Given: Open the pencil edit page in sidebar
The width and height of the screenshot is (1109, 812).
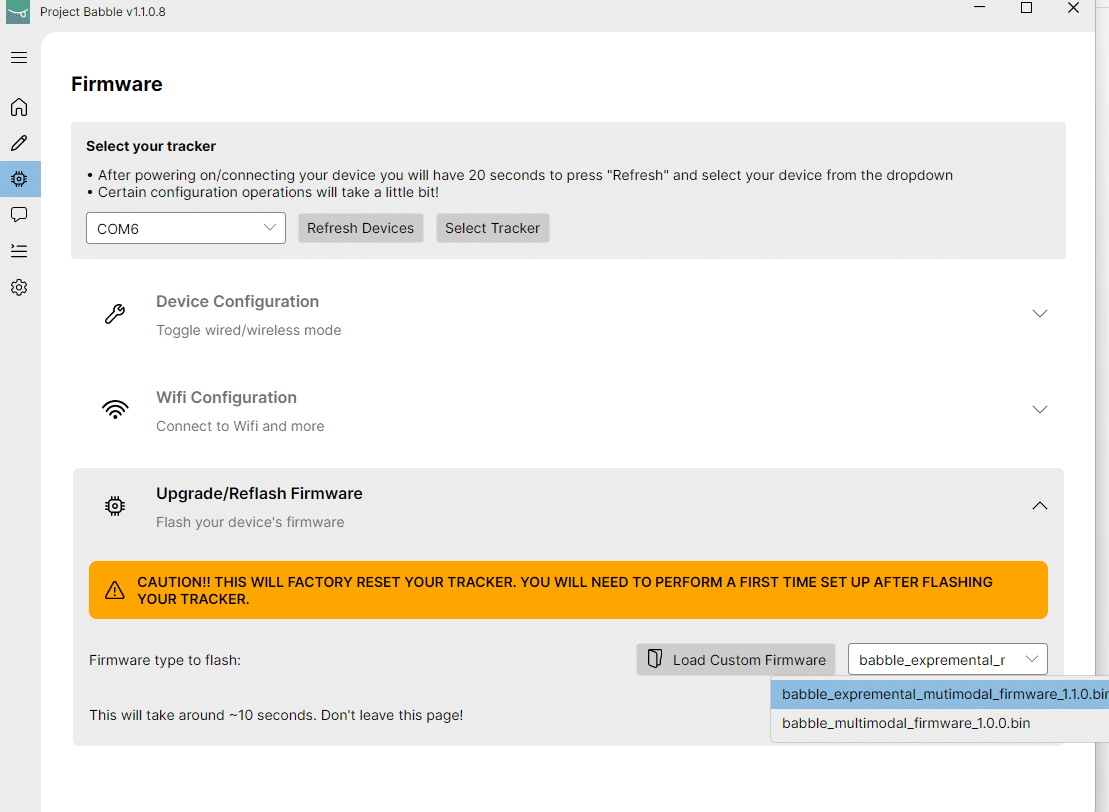Looking at the screenshot, I should click(x=19, y=143).
